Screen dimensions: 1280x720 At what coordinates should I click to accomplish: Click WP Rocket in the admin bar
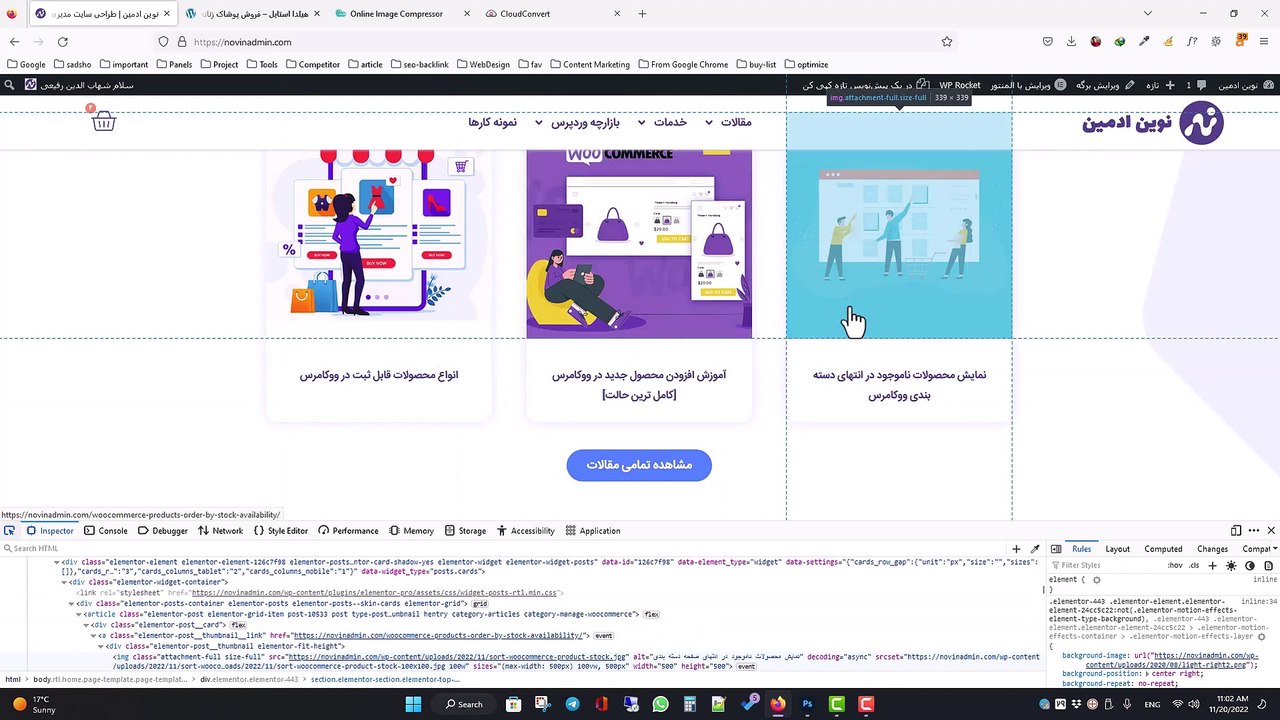960,85
